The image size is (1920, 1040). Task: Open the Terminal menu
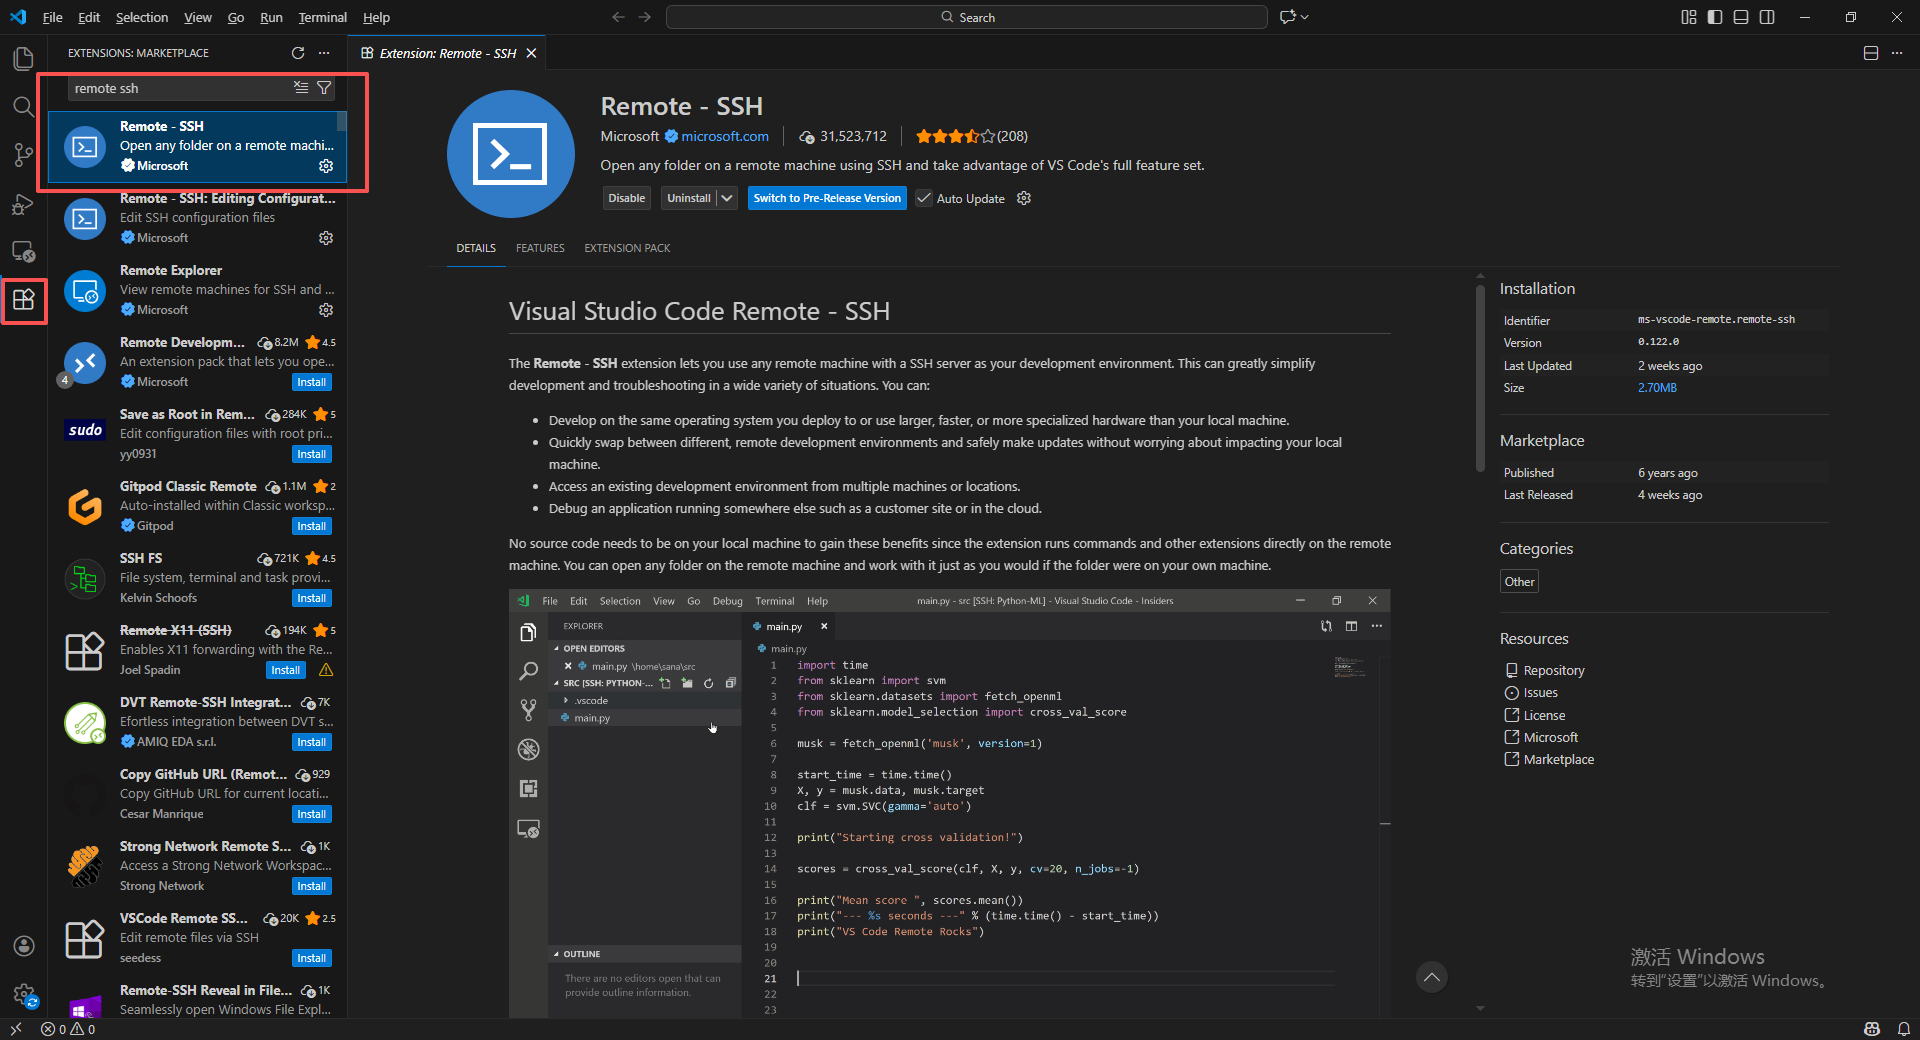(x=322, y=17)
